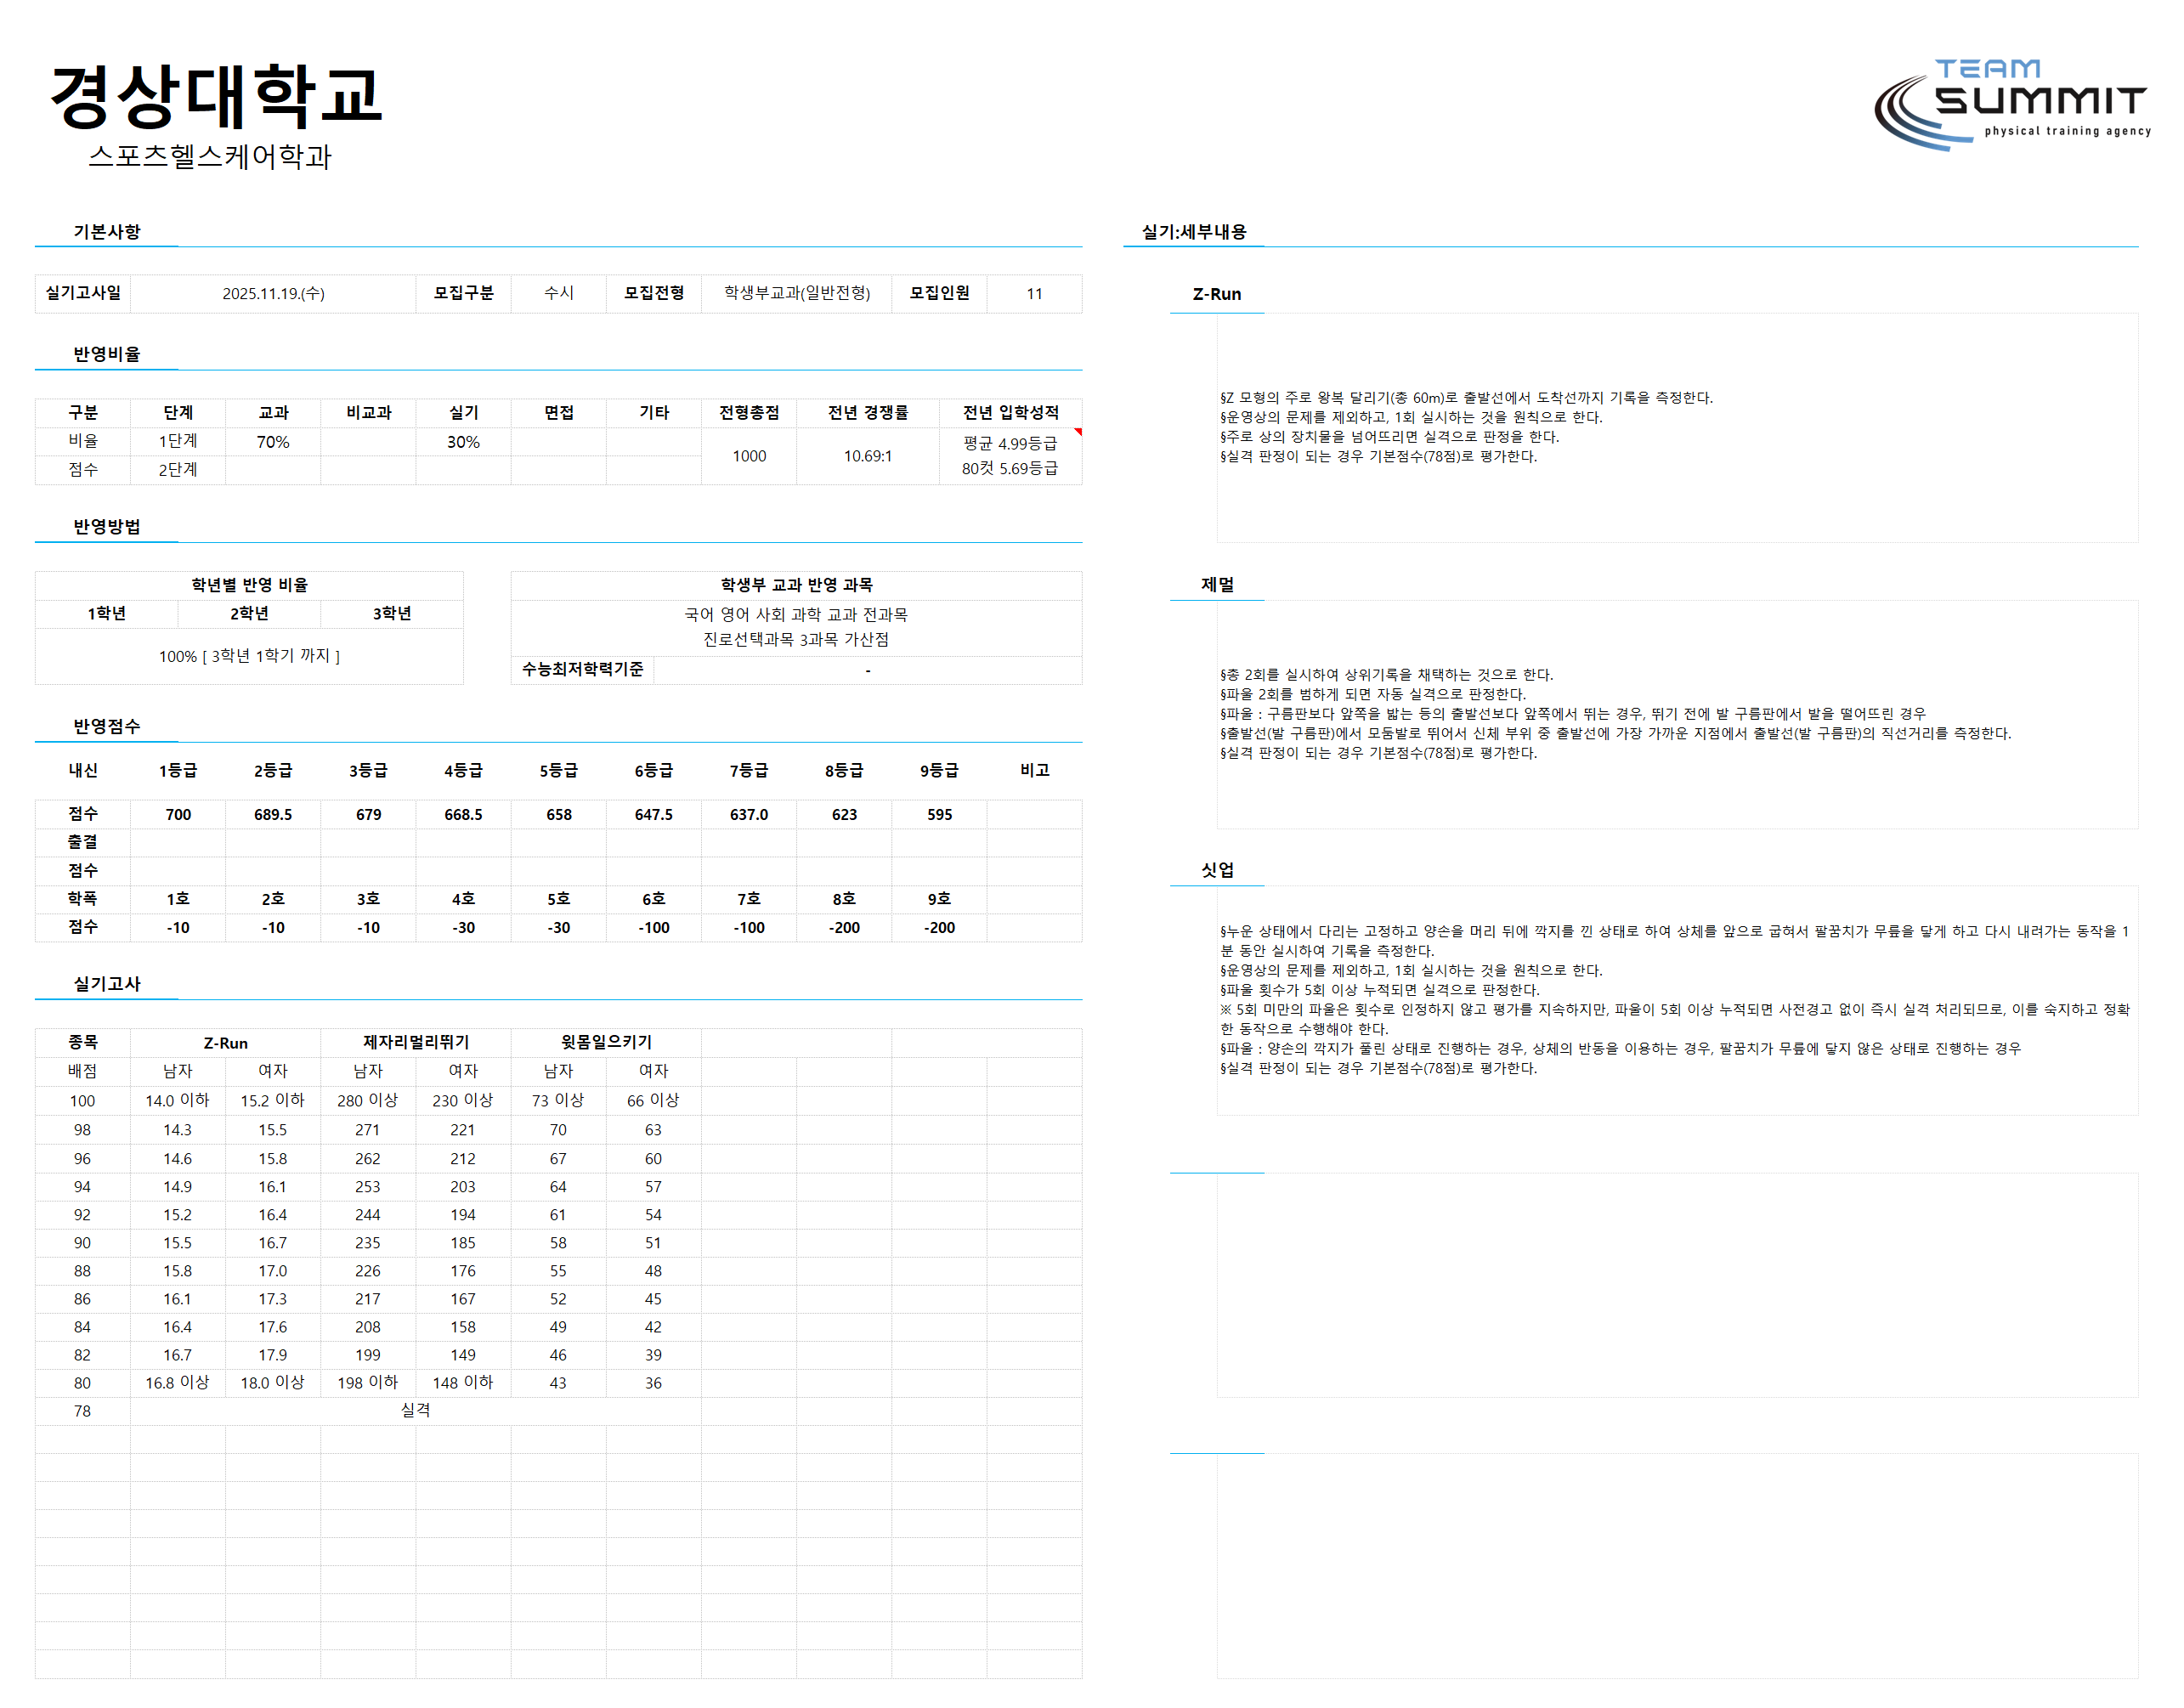2184x1708 pixels.
Task: Click the 9등급 score 595
Action: tap(939, 815)
